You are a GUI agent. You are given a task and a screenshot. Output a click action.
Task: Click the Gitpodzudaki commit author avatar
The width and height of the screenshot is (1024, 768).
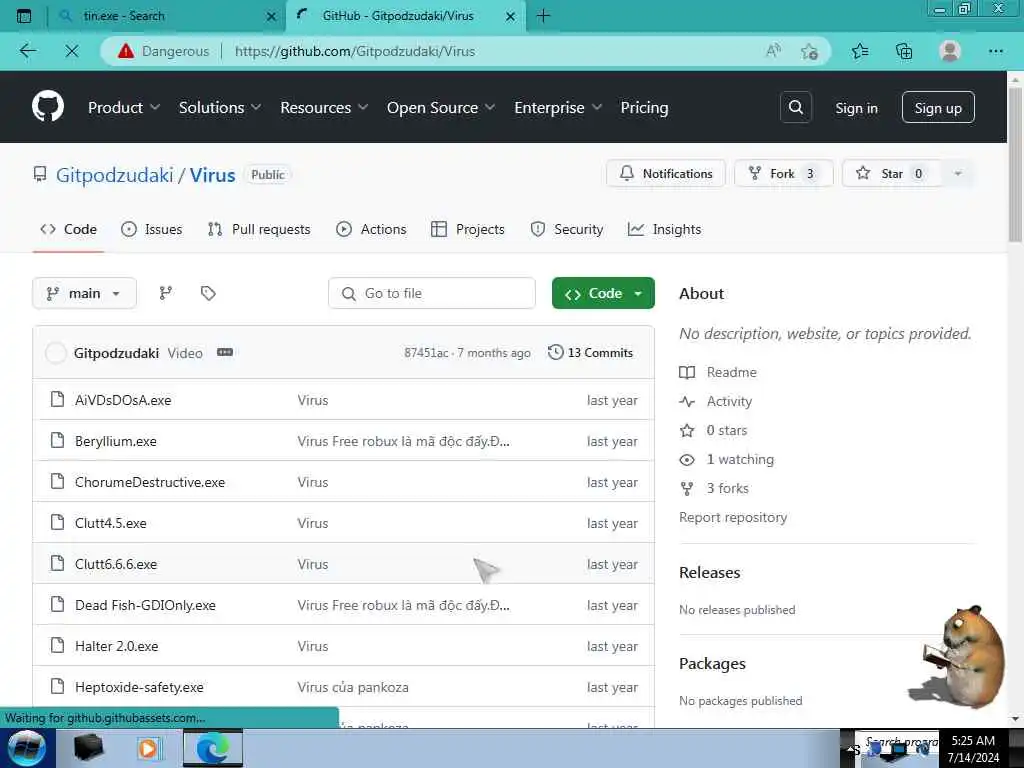point(56,353)
